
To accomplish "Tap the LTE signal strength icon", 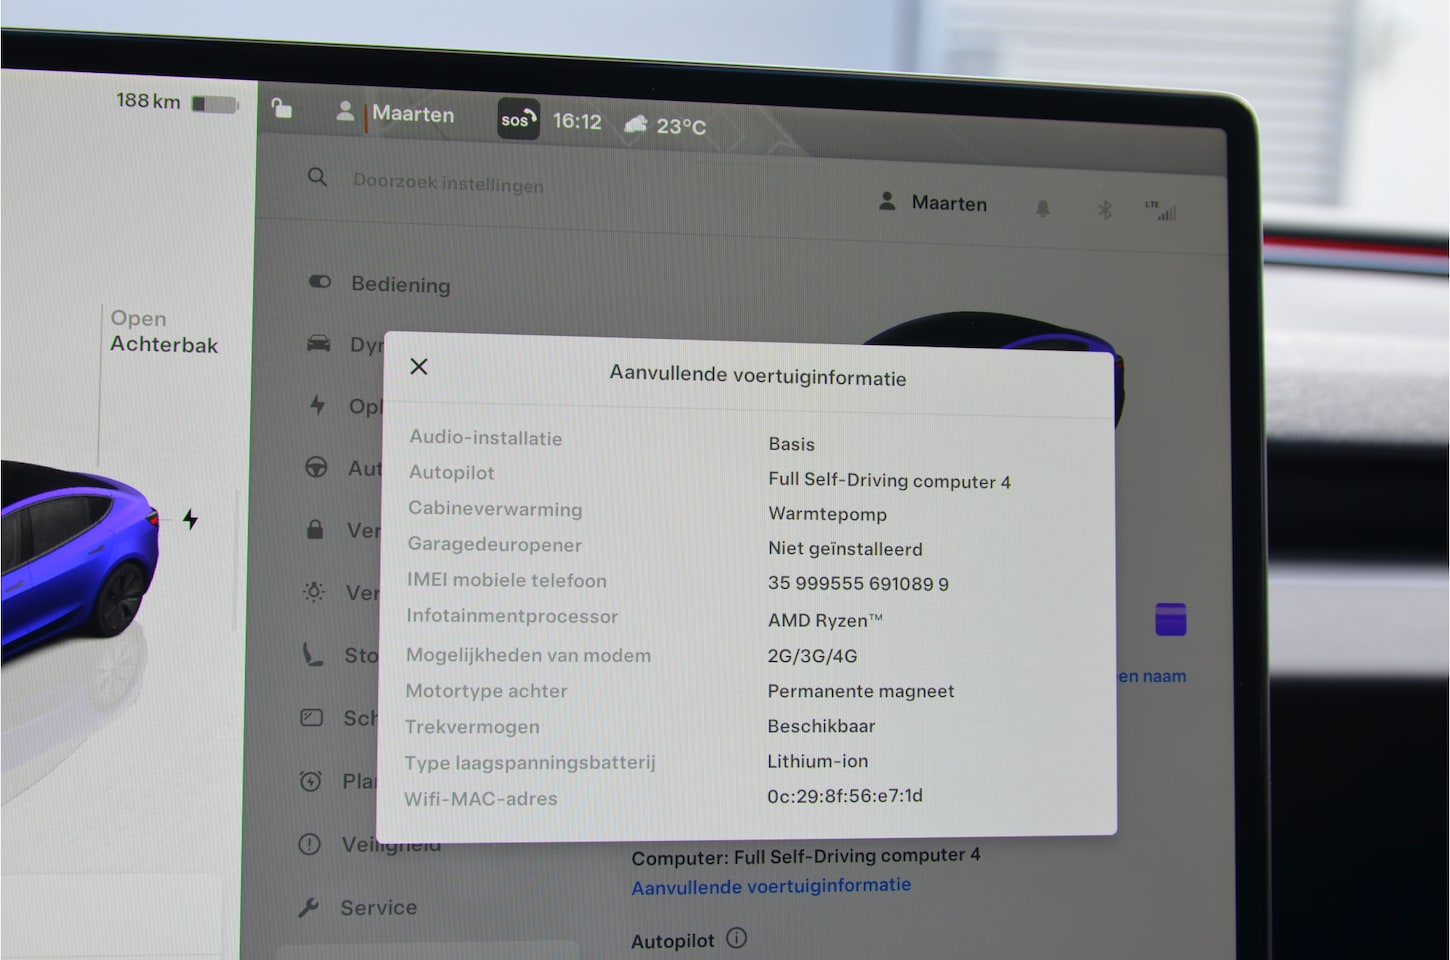I will pos(1161,210).
